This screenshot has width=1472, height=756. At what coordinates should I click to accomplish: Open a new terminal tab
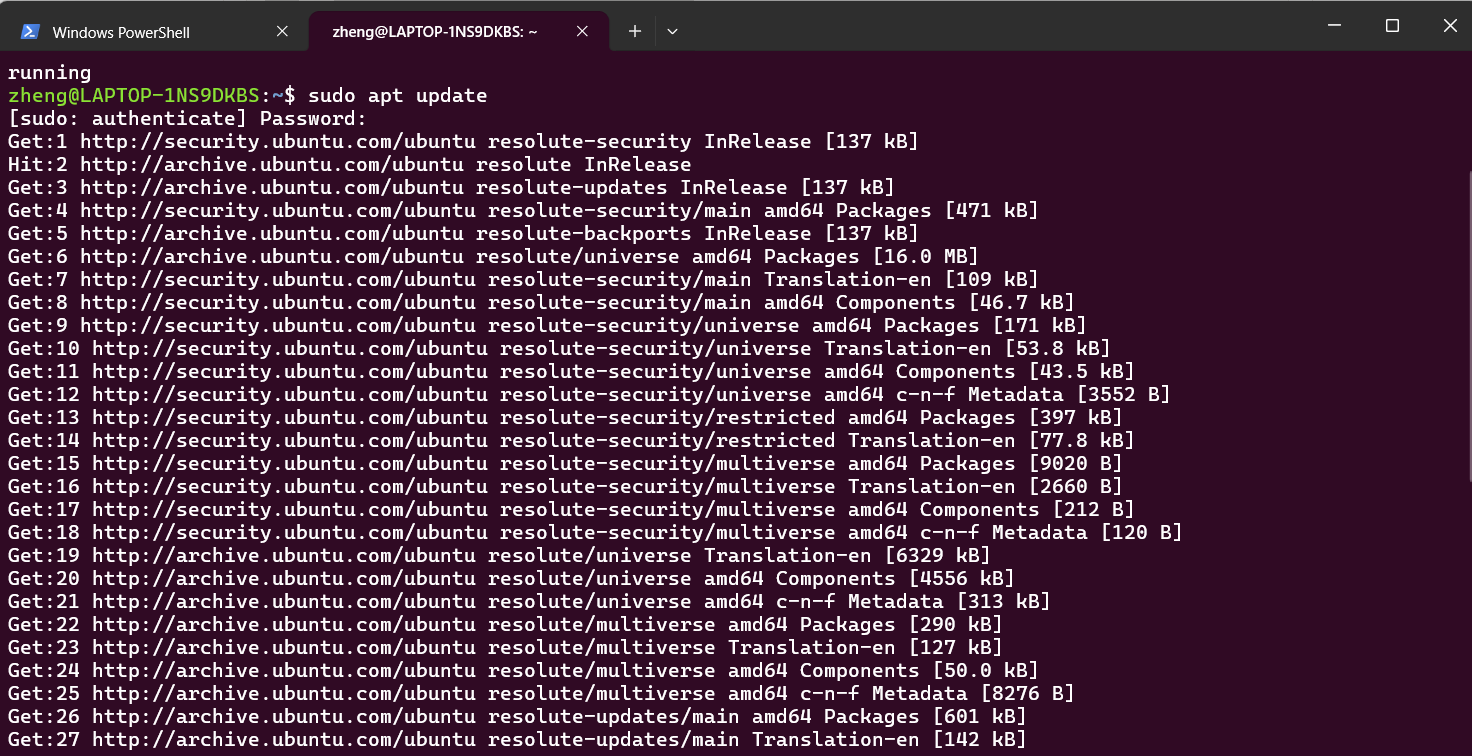pyautogui.click(x=634, y=32)
